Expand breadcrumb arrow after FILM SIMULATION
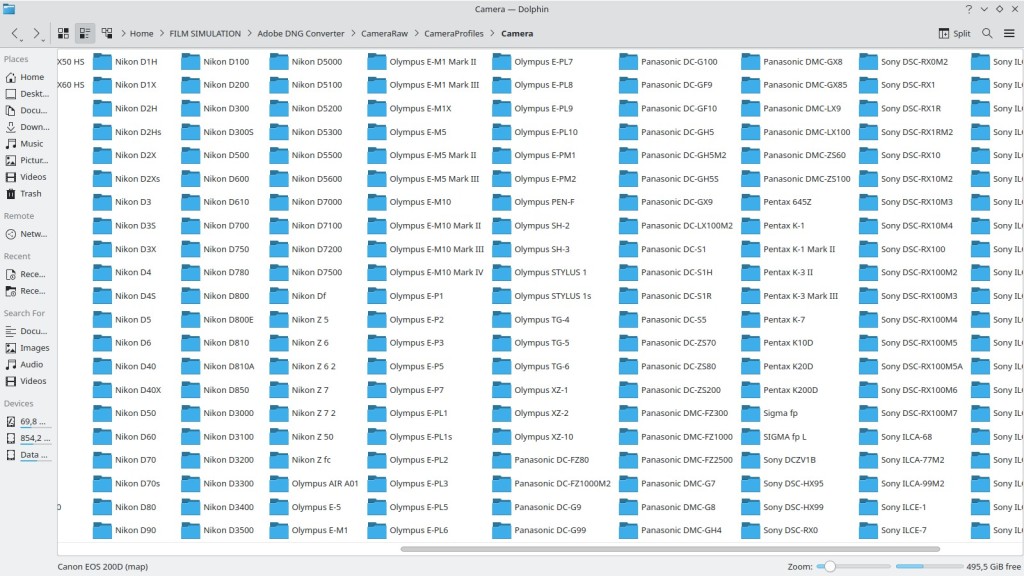1024x576 pixels. click(x=249, y=33)
